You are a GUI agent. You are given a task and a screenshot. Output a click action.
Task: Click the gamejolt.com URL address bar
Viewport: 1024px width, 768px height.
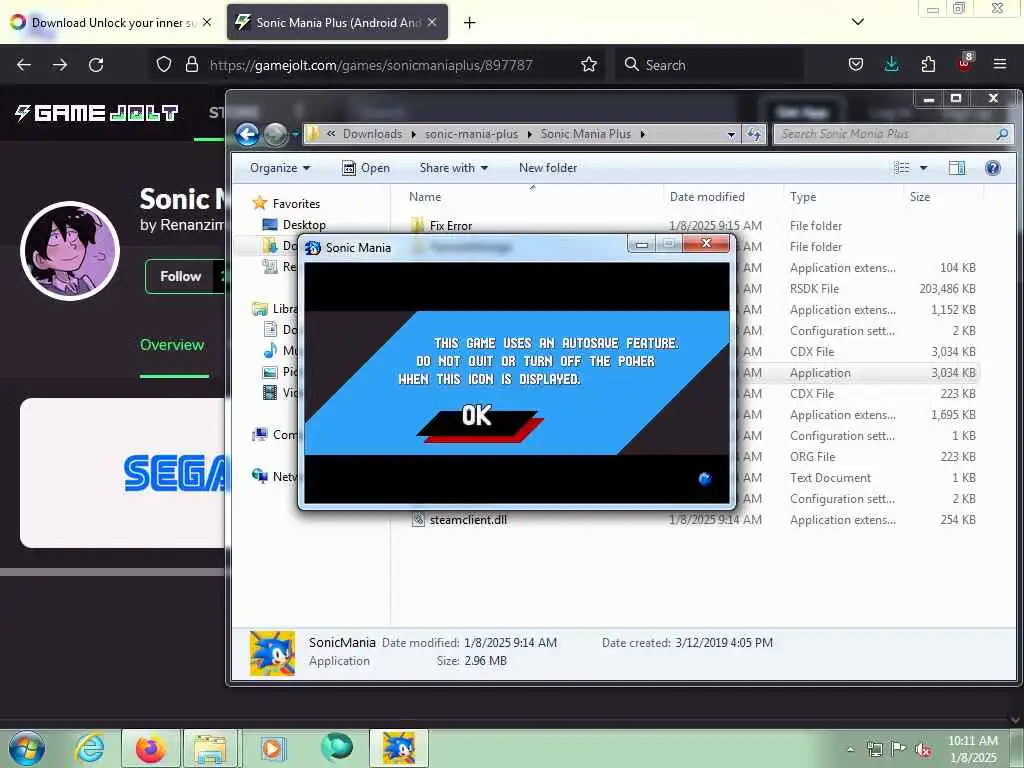(371, 65)
